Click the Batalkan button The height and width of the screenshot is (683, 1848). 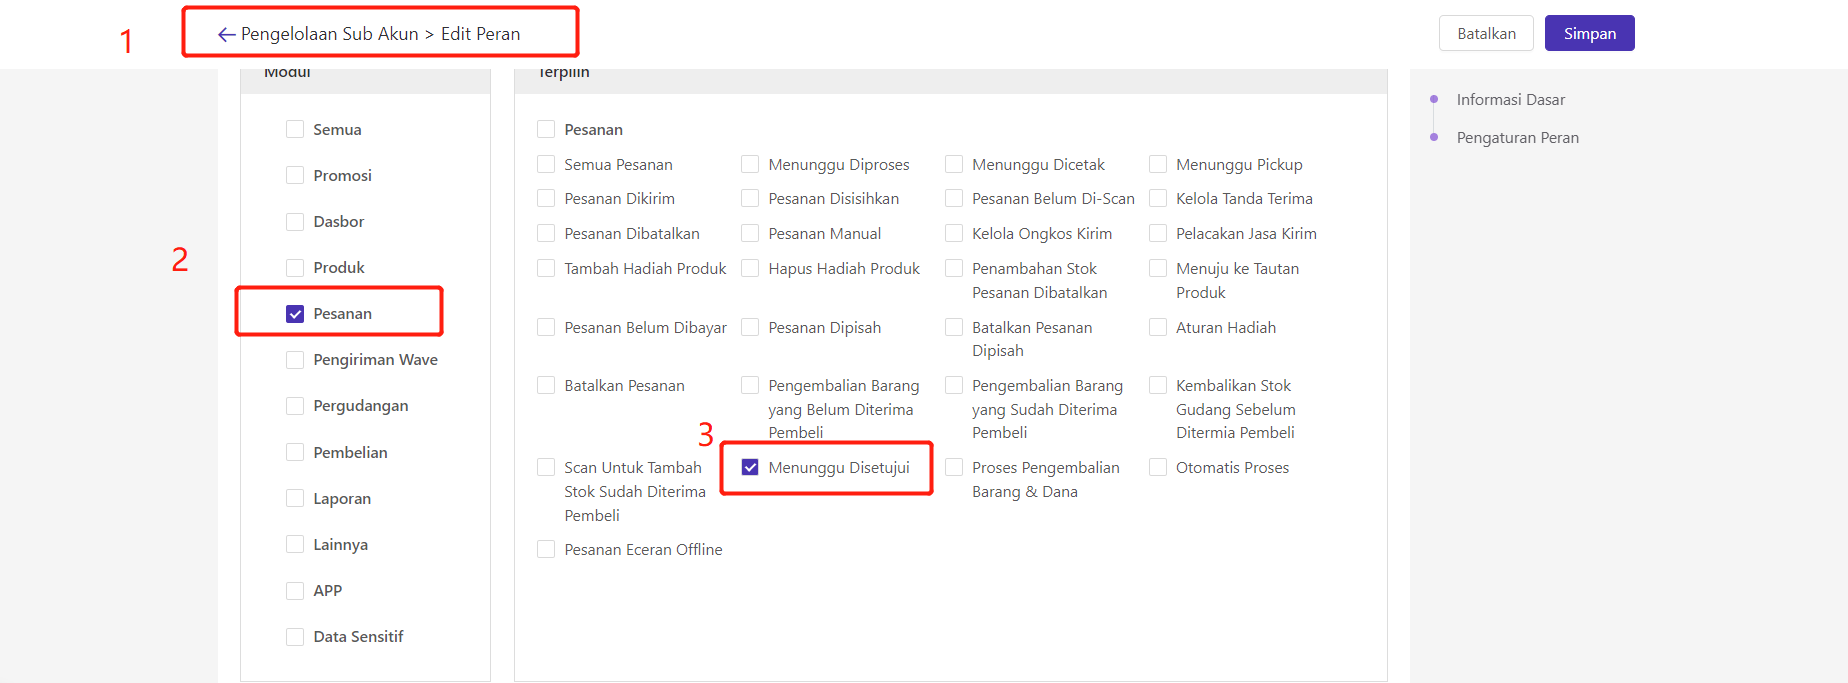(1485, 33)
